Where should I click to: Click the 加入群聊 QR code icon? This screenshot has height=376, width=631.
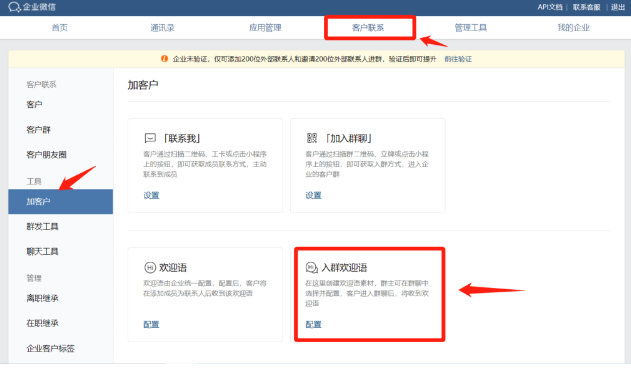point(312,138)
